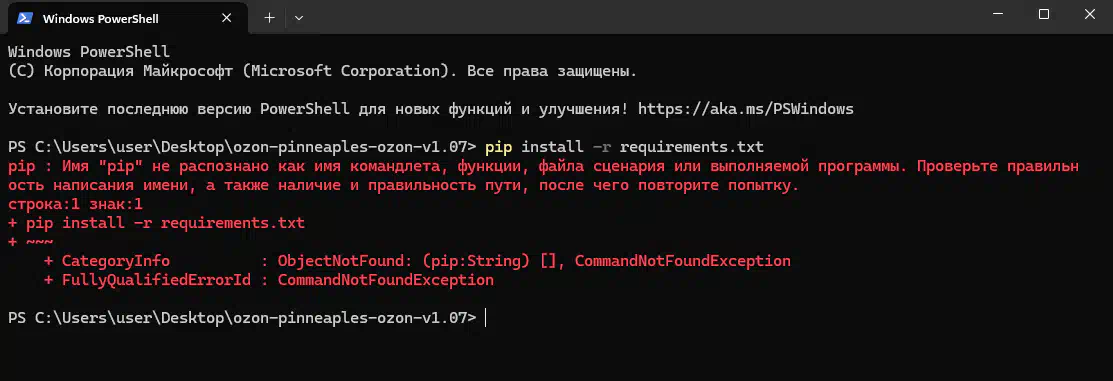Open the https://aka.ms/PSWindows link
The image size is (1113, 381).
tap(745, 109)
